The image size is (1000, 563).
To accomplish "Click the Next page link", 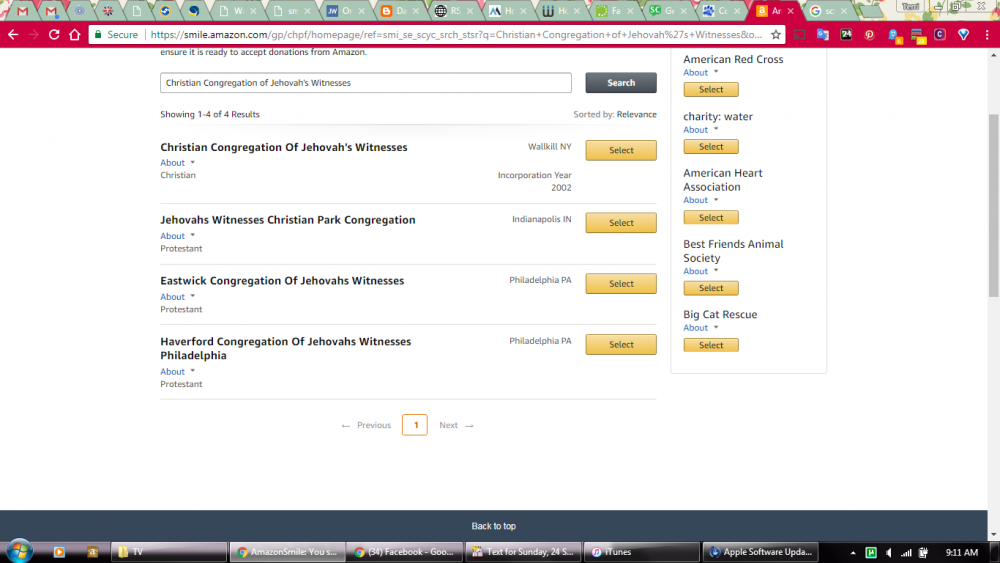I will (456, 425).
